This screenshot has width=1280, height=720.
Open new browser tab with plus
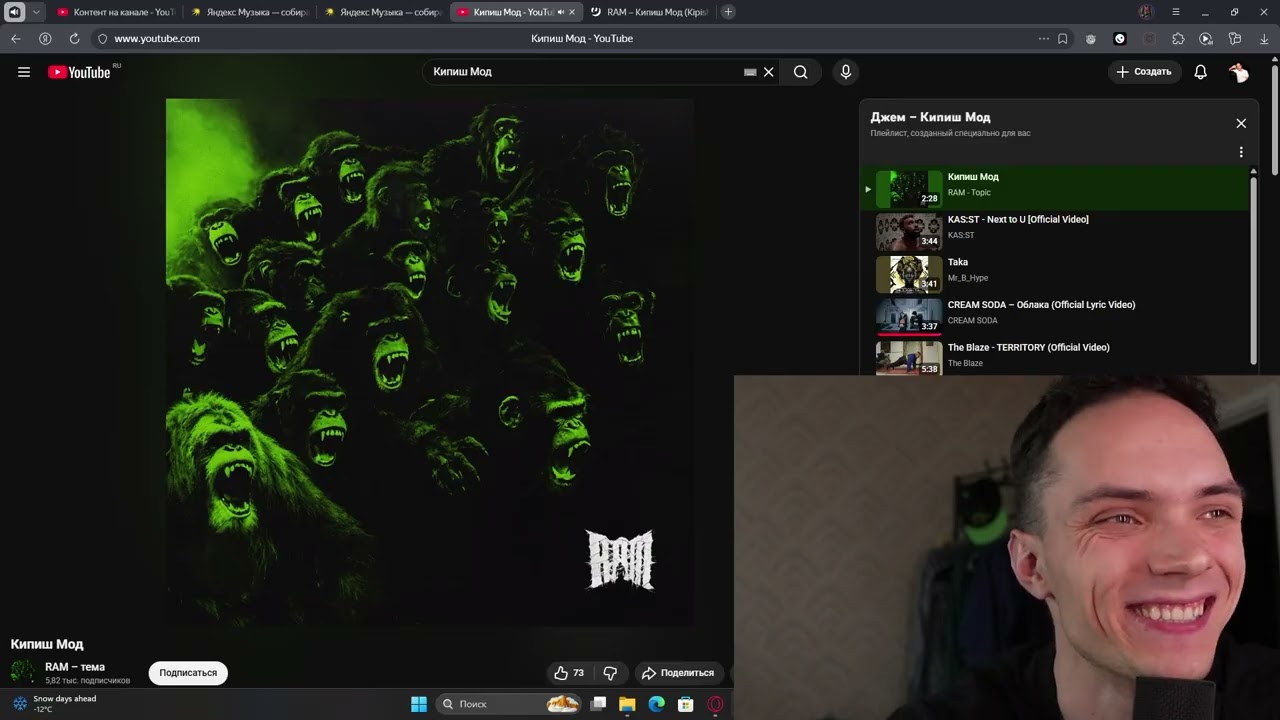point(728,12)
